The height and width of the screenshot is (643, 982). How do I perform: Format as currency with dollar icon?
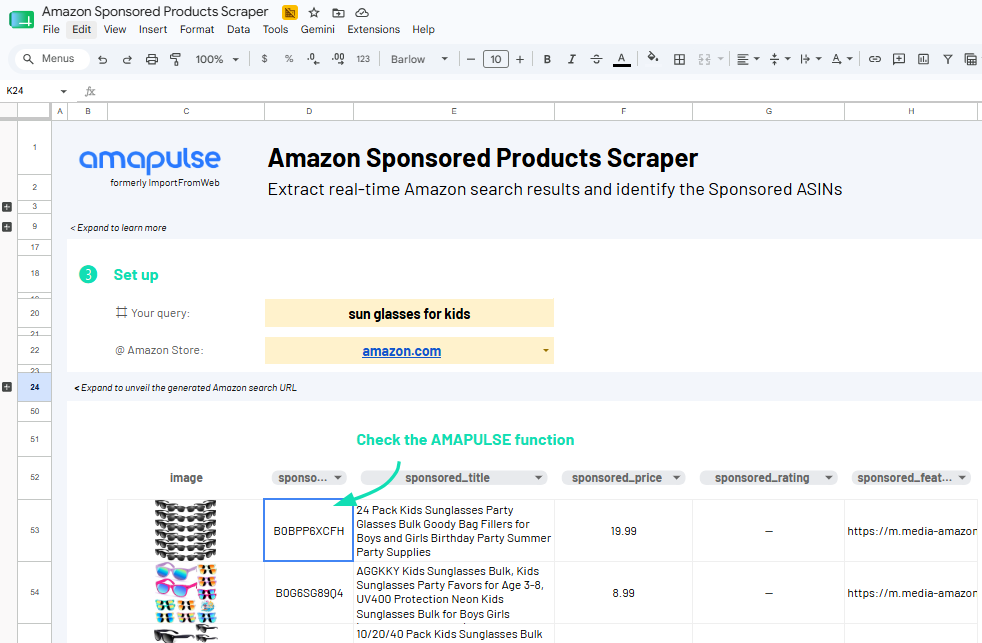pos(264,59)
